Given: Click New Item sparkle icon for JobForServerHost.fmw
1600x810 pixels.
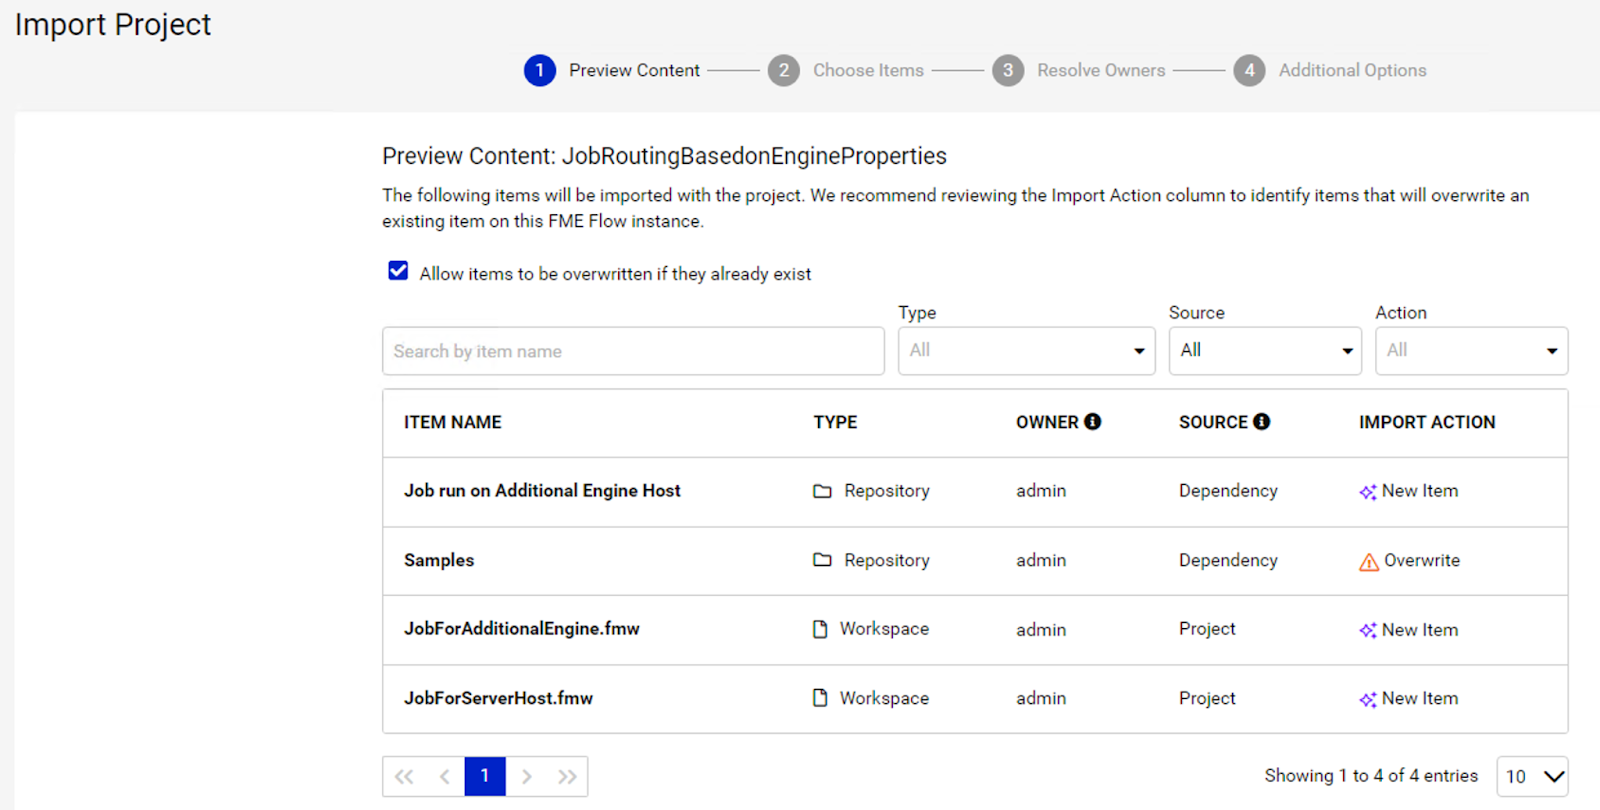Looking at the screenshot, I should point(1368,699).
